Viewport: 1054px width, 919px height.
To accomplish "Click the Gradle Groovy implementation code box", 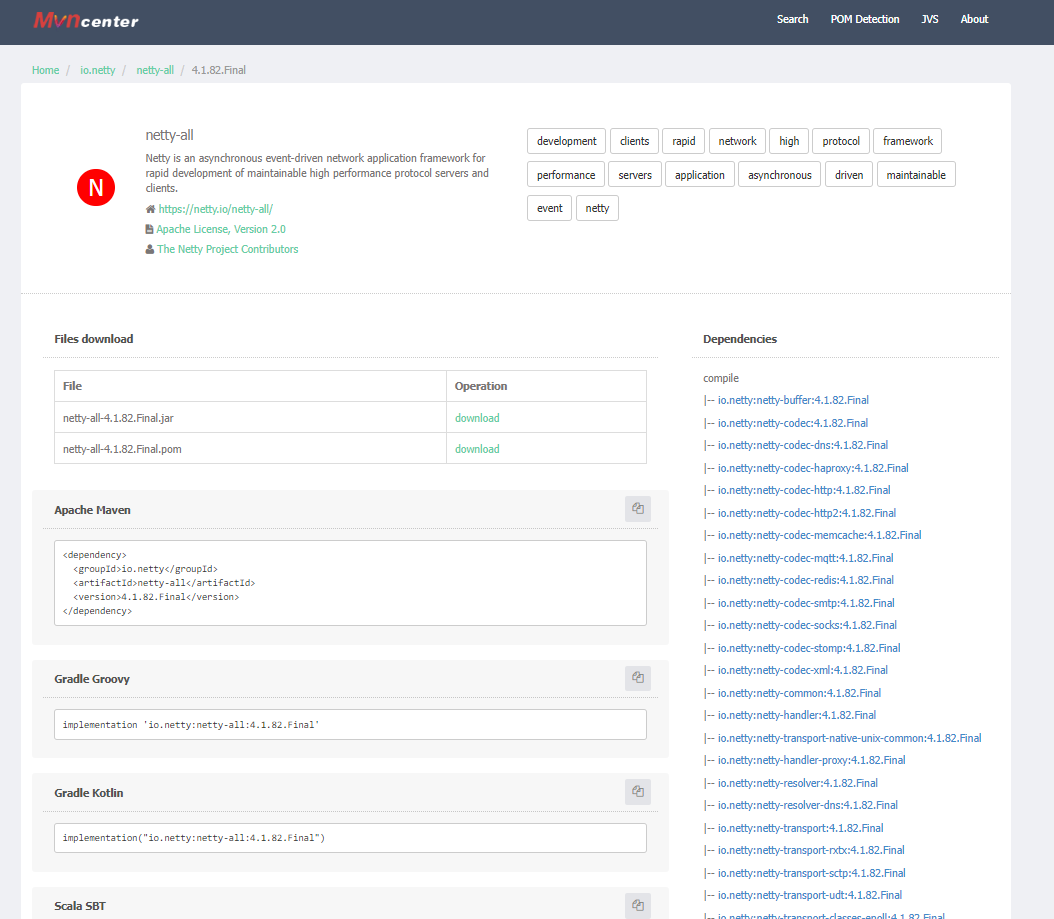I will point(350,725).
